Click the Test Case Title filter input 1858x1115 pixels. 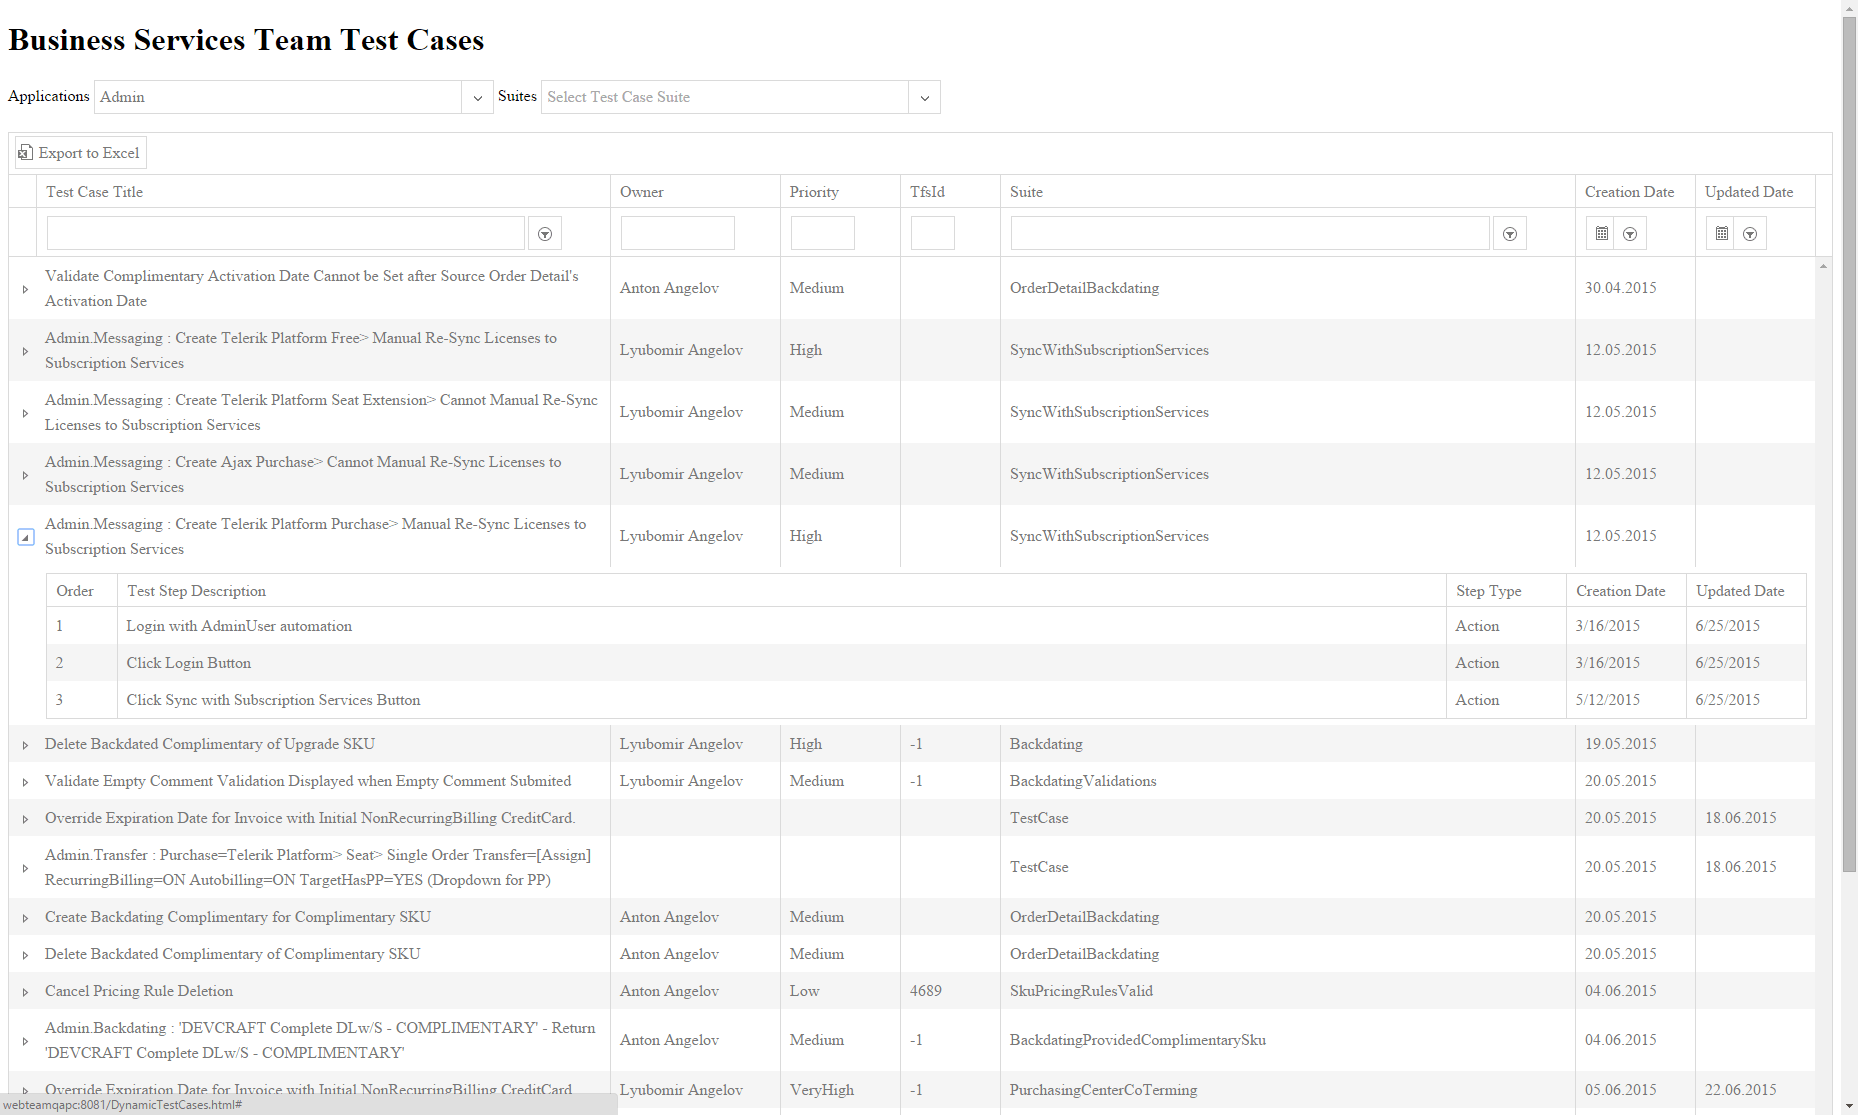[285, 234]
